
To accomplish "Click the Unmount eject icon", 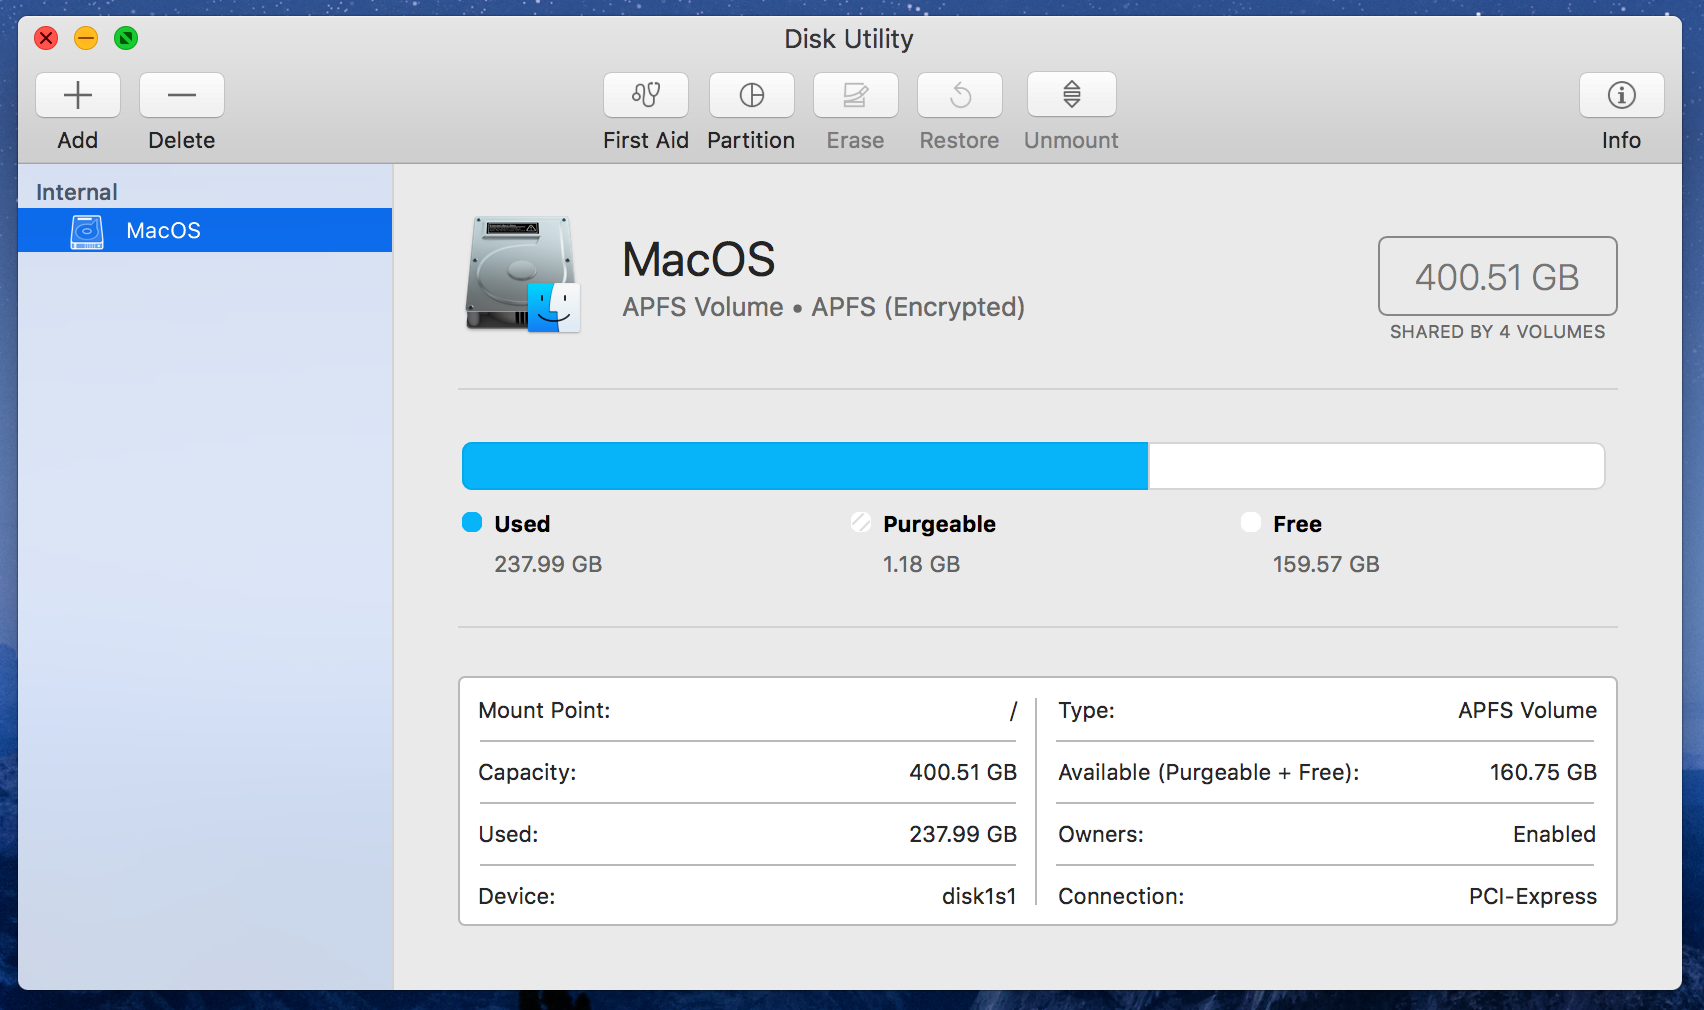I will click(1072, 95).
